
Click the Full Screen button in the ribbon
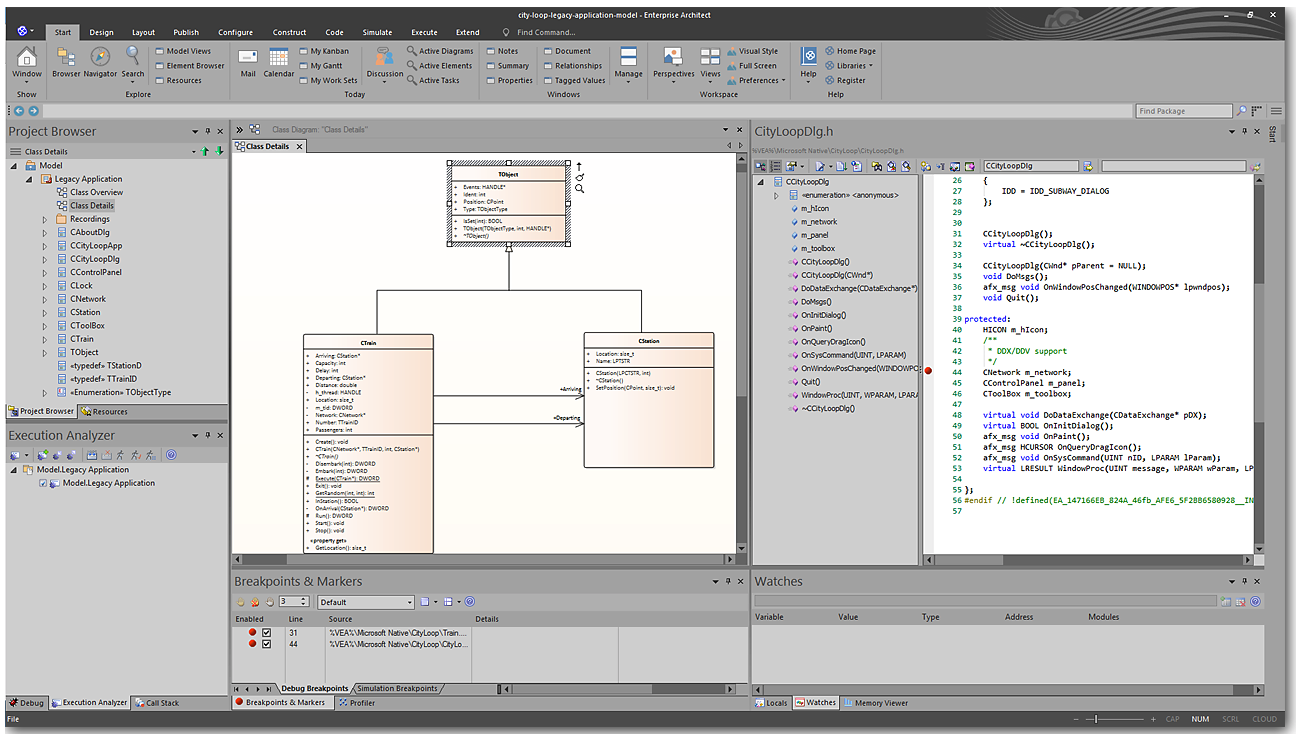tap(757, 66)
